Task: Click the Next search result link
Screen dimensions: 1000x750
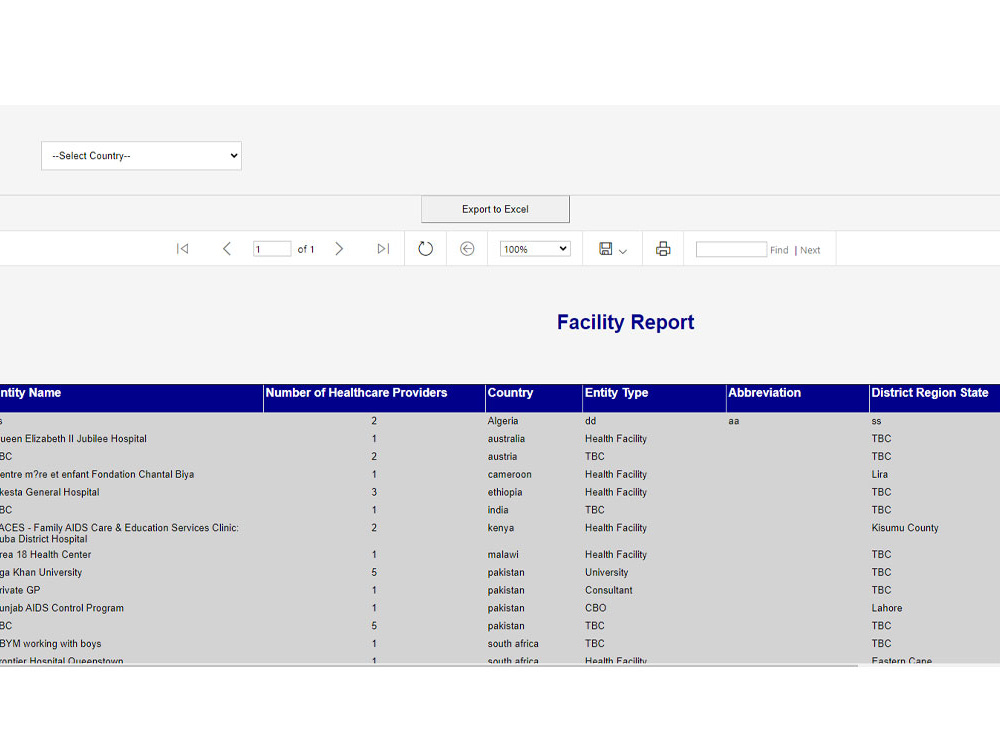Action: (809, 249)
